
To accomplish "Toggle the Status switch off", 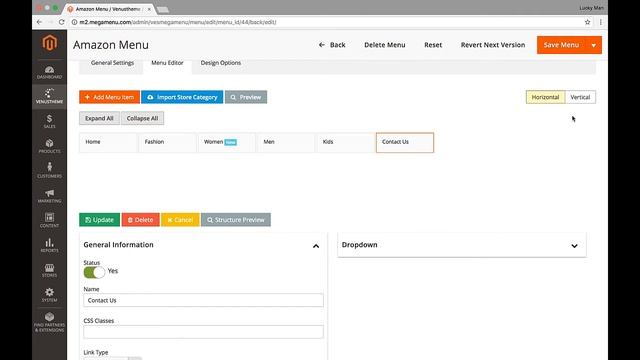I will tap(94, 272).
